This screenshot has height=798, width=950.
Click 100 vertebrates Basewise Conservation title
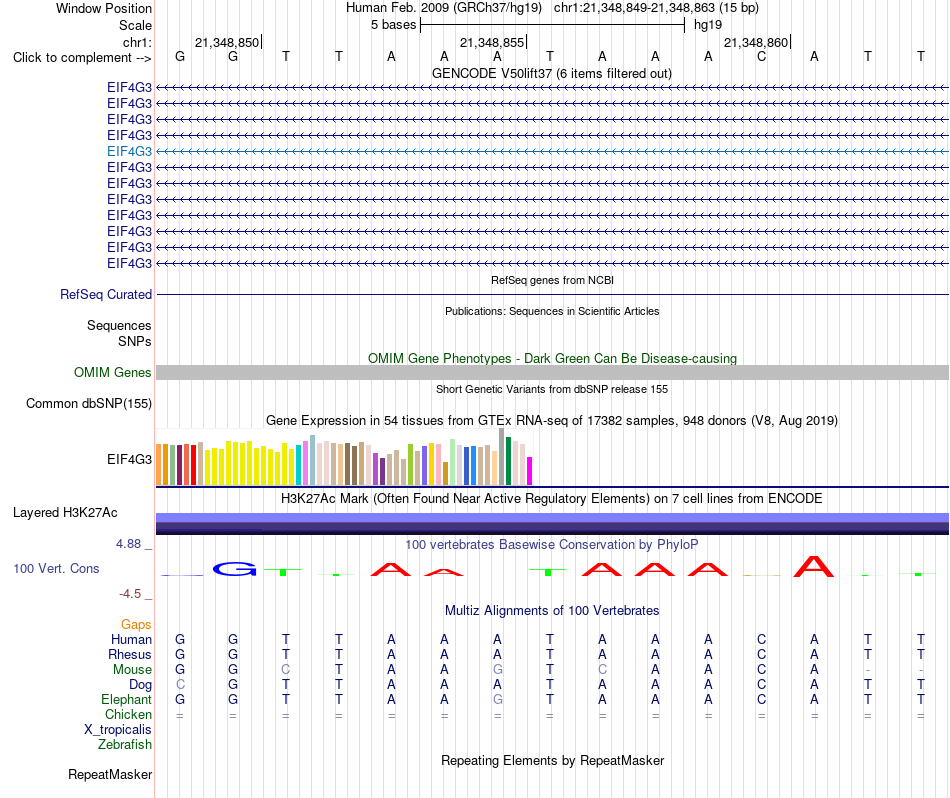click(552, 545)
